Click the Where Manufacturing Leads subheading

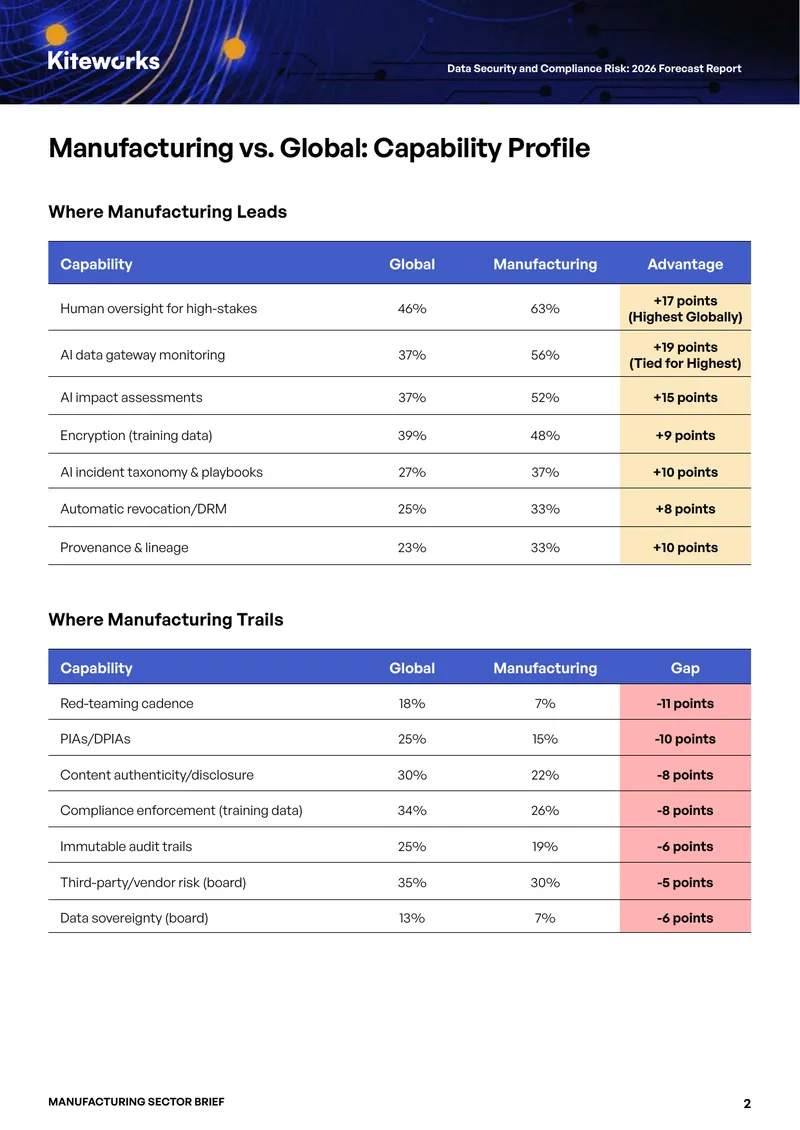[167, 212]
